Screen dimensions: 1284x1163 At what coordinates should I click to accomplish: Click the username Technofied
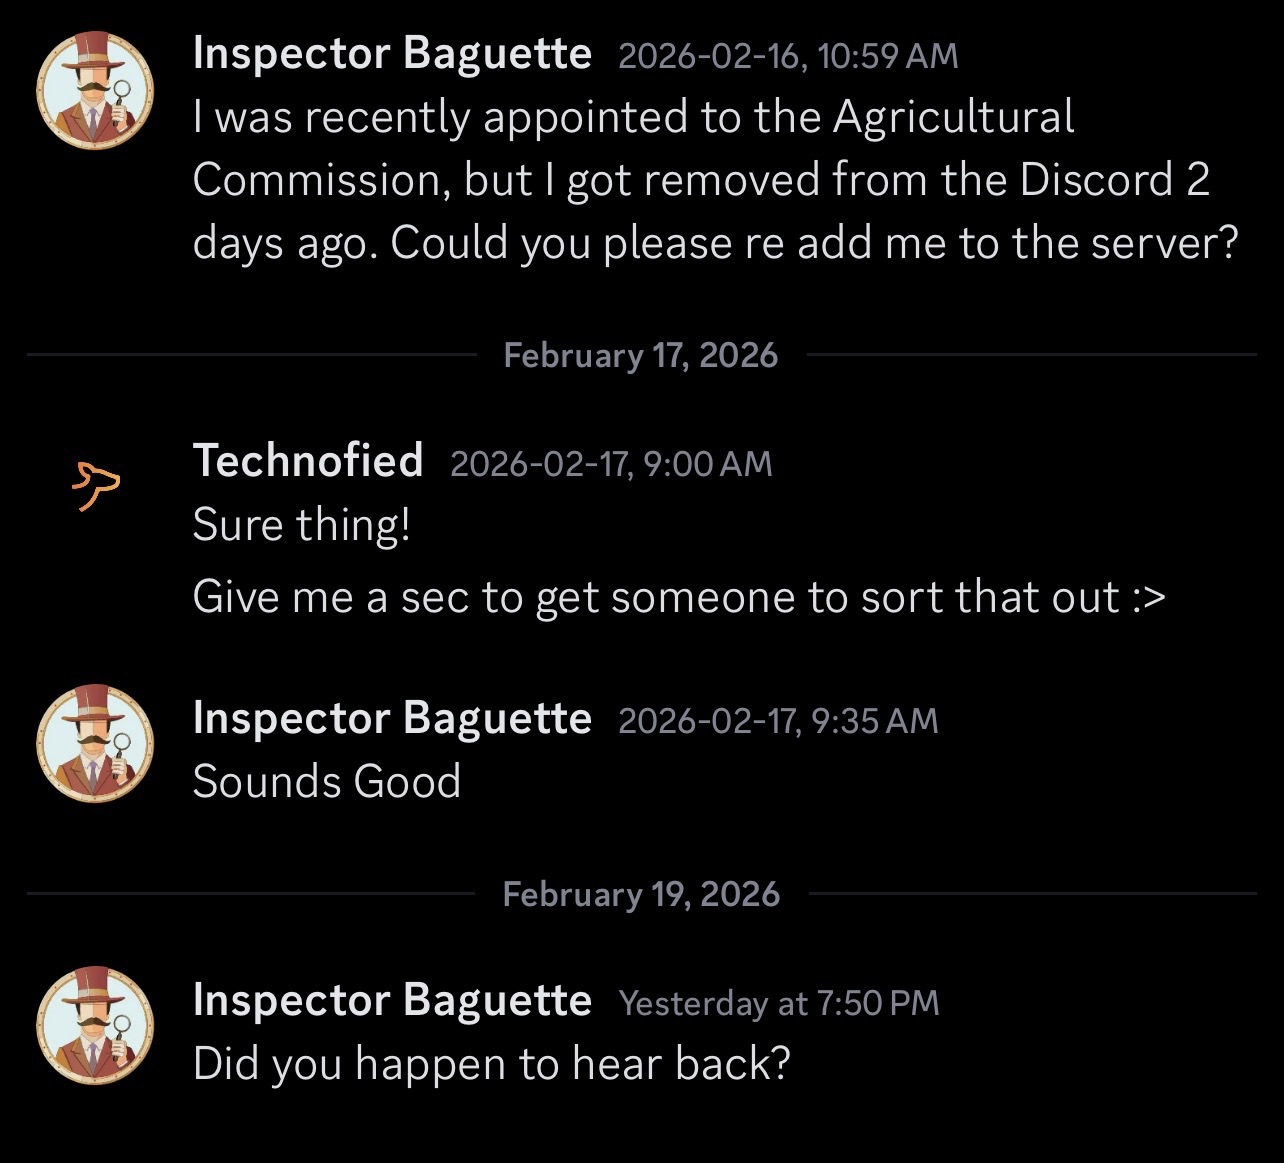[307, 460]
